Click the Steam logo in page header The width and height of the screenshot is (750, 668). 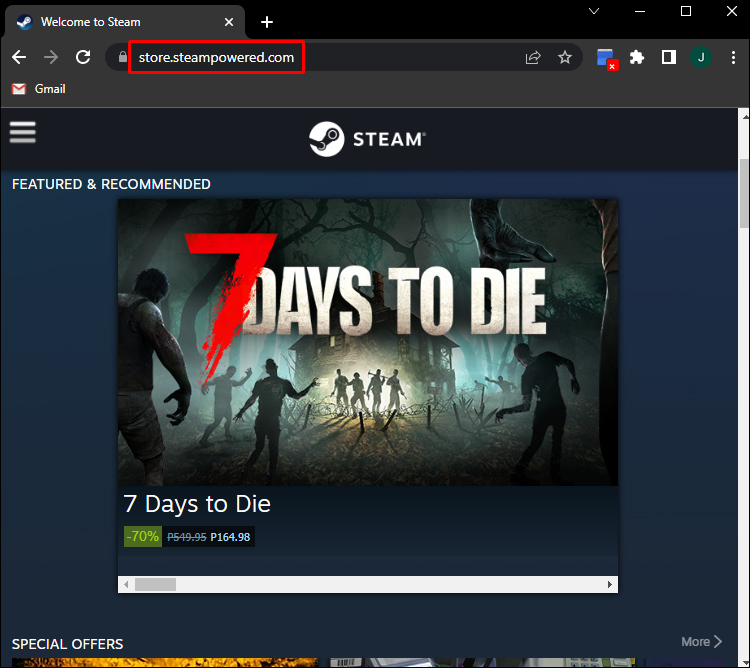point(367,139)
